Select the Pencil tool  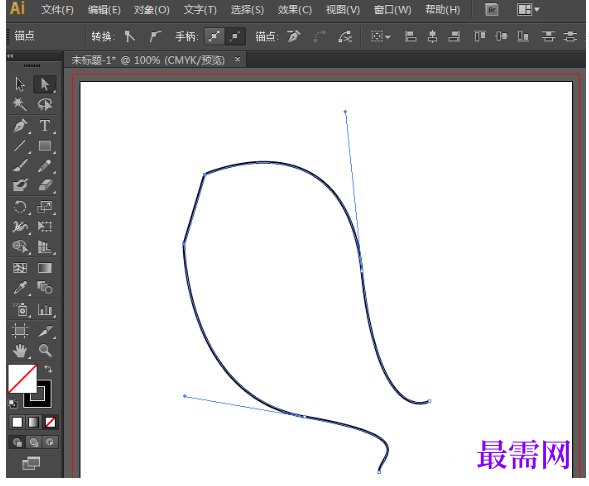click(x=45, y=166)
